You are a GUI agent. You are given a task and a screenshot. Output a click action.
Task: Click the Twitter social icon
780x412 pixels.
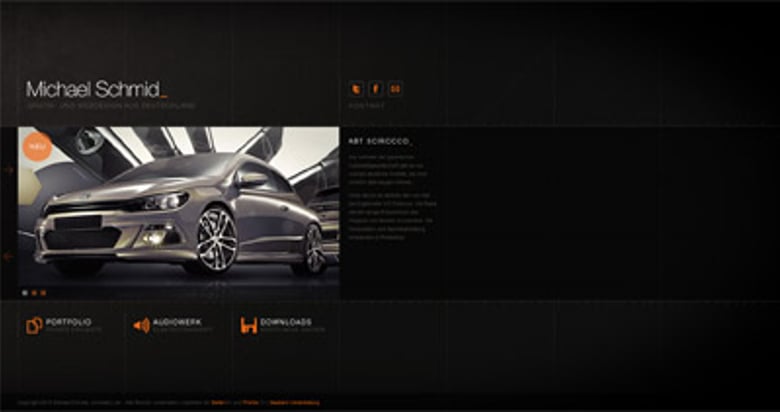(356, 89)
